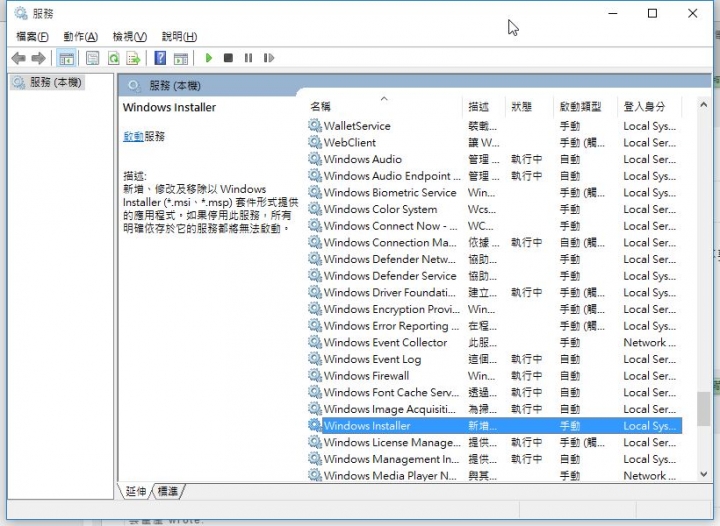Click the gear icon beside Windows Color System

315,209
